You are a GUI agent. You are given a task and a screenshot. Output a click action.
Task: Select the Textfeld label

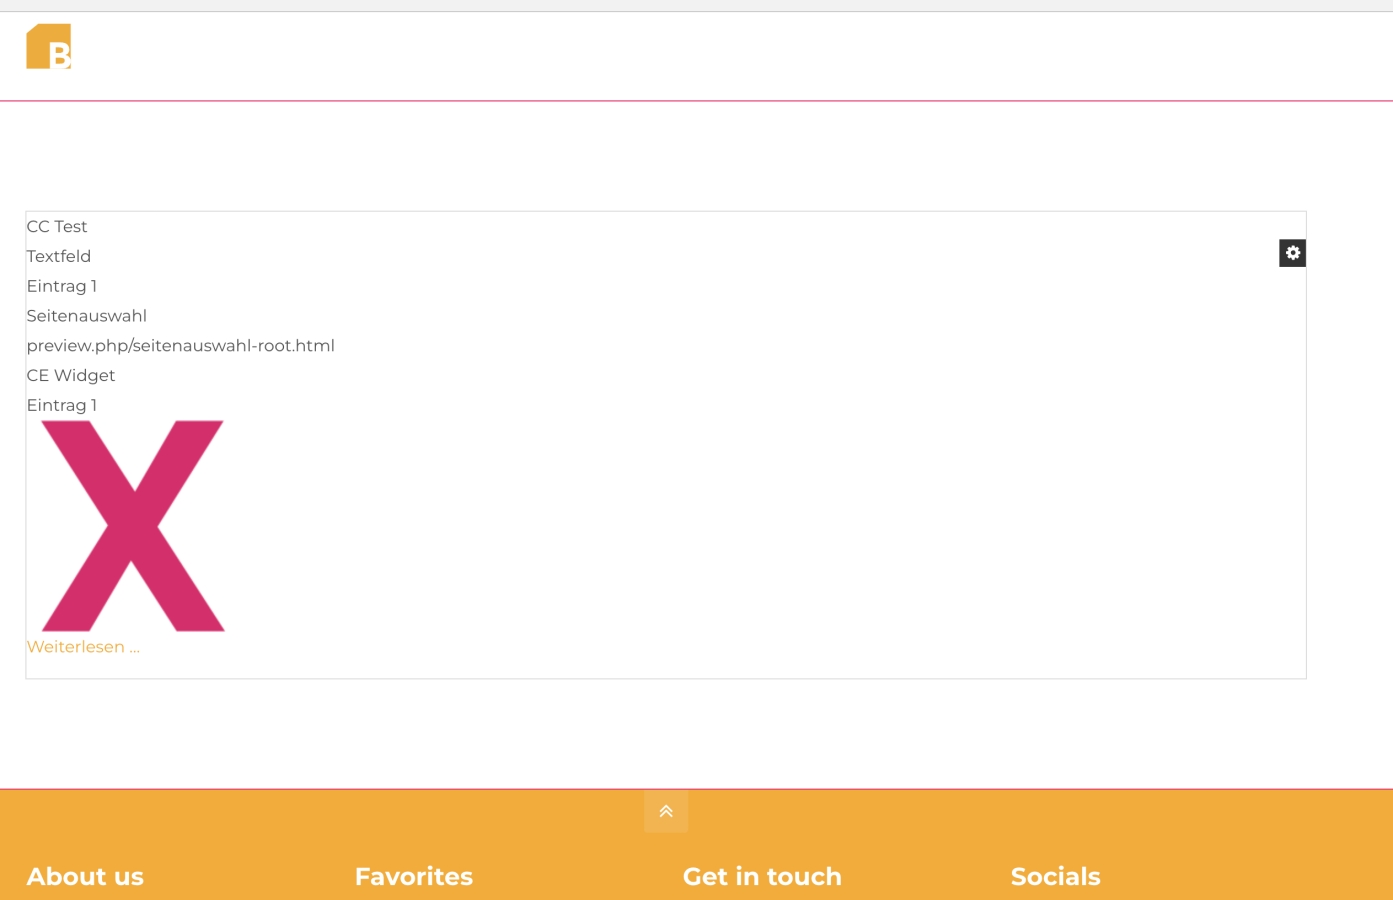(x=59, y=257)
